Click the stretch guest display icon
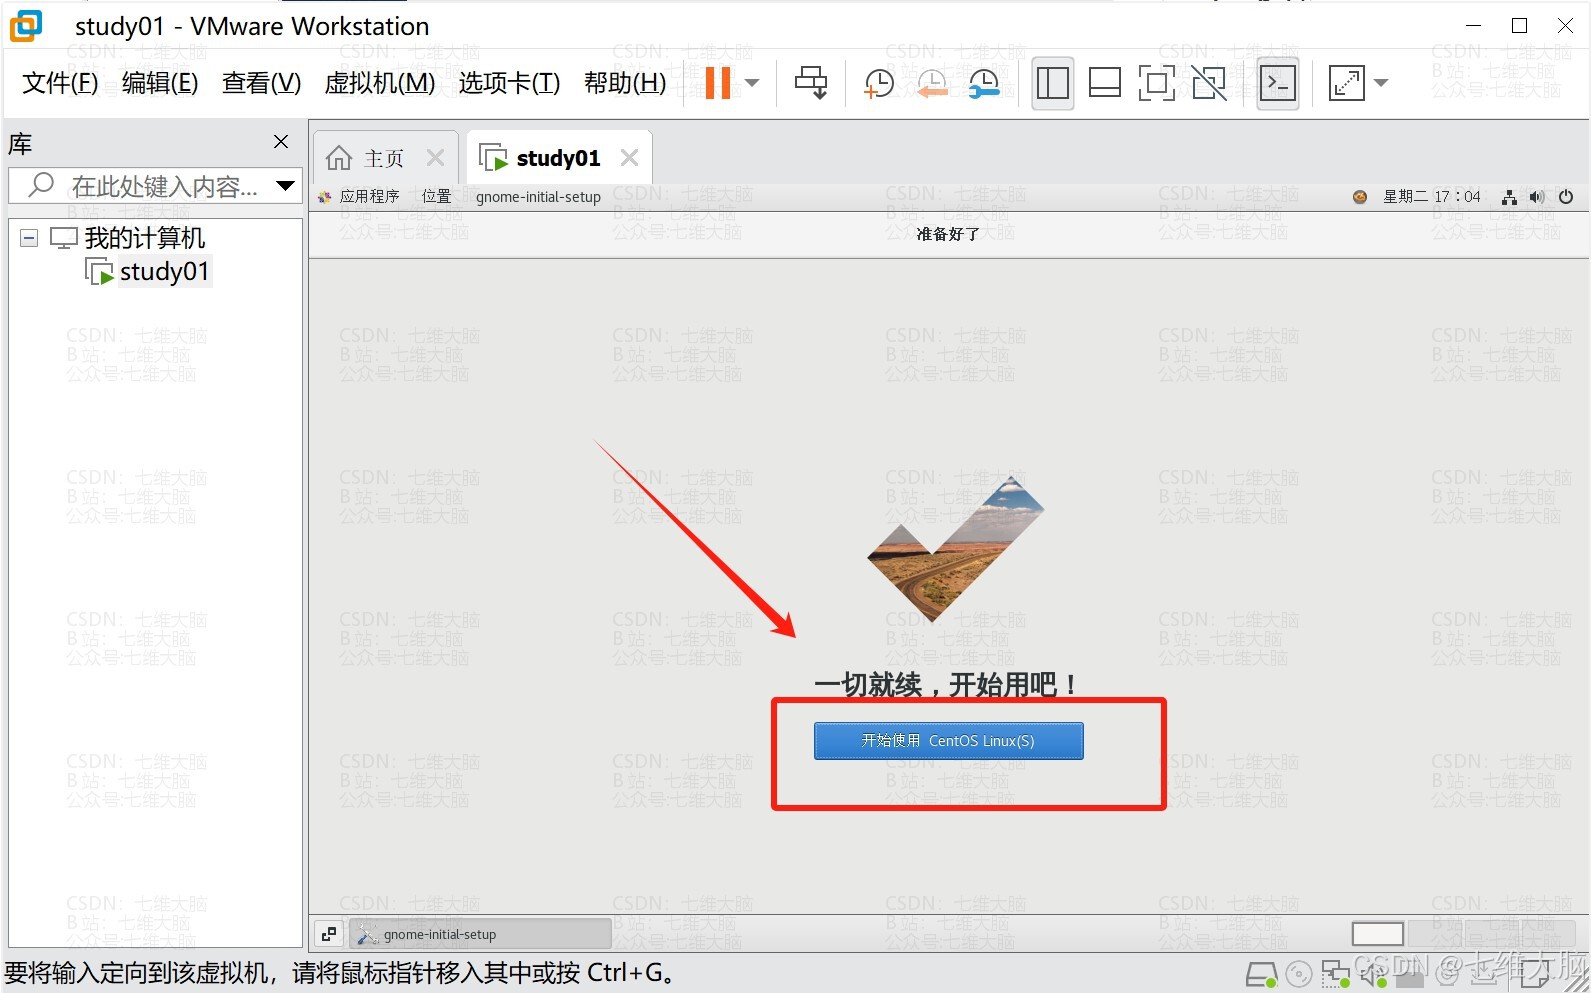1591x993 pixels. 1346,83
